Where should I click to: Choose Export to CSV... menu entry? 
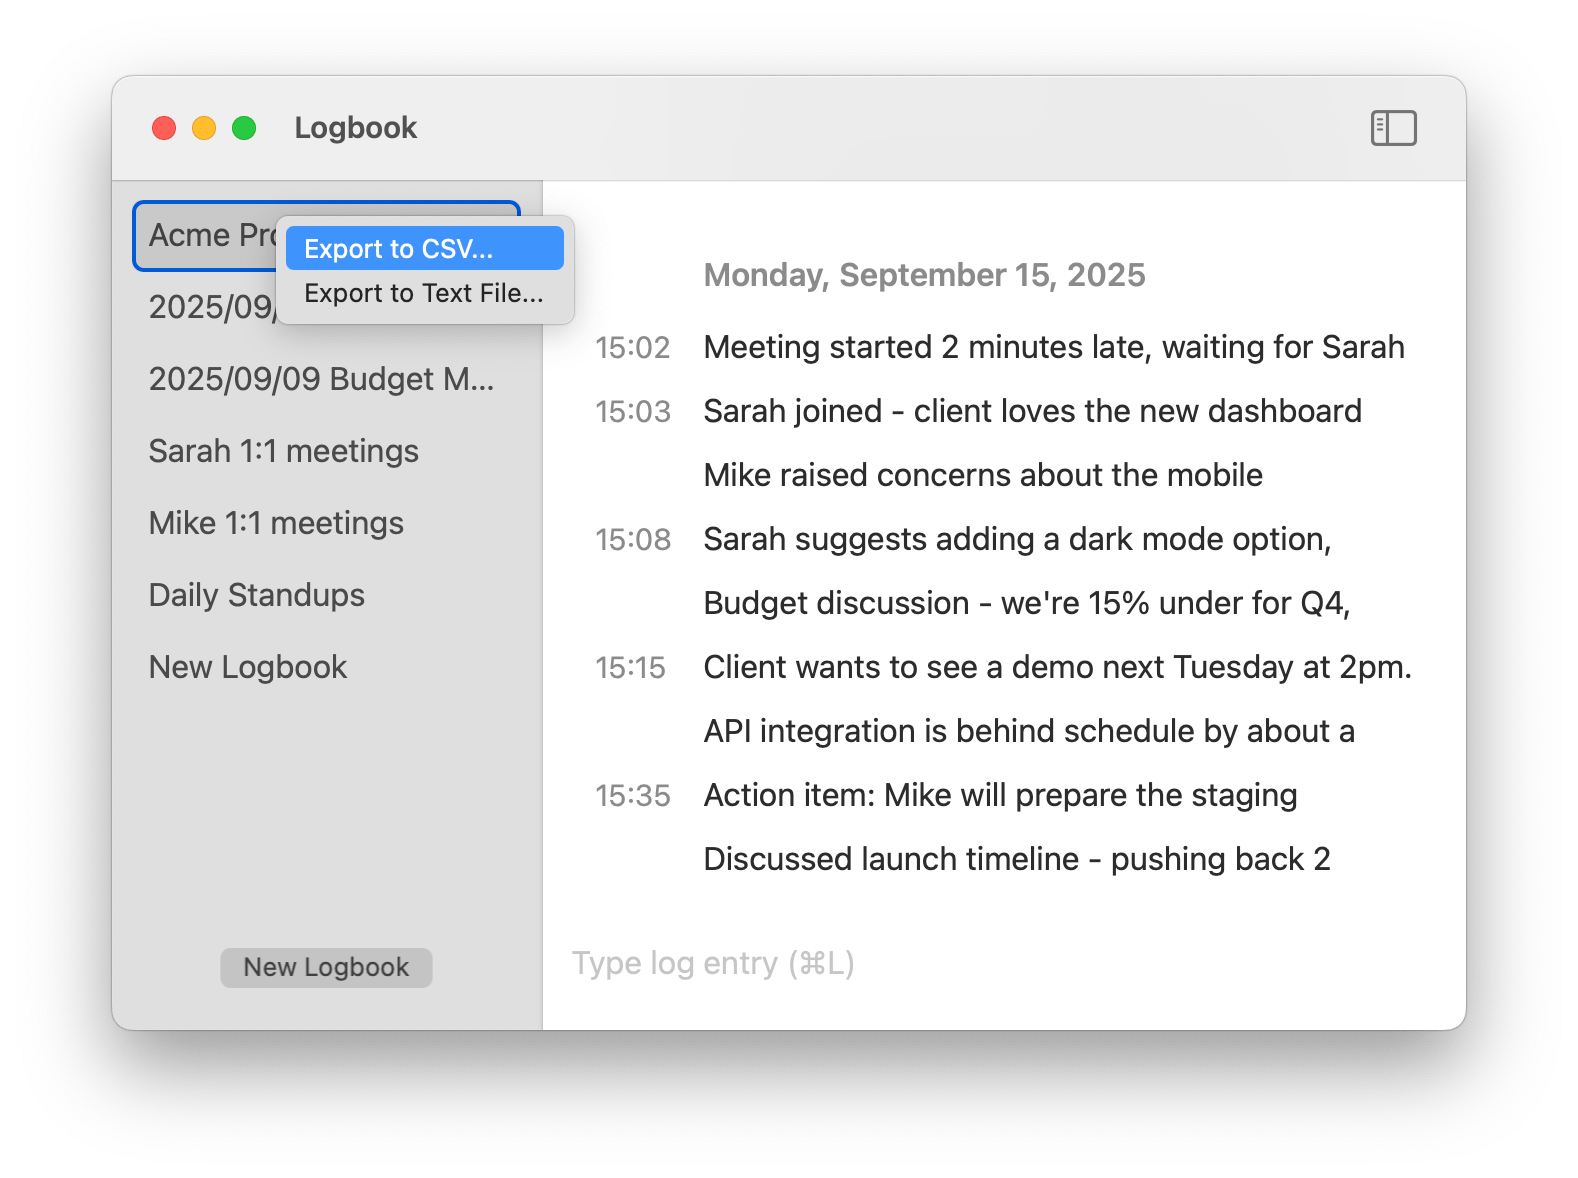(x=425, y=248)
